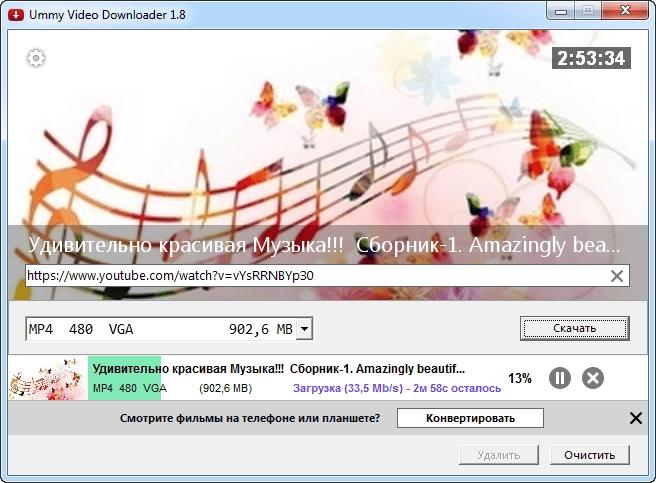Click the Конвертировать button
The height and width of the screenshot is (483, 656).
(x=470, y=418)
